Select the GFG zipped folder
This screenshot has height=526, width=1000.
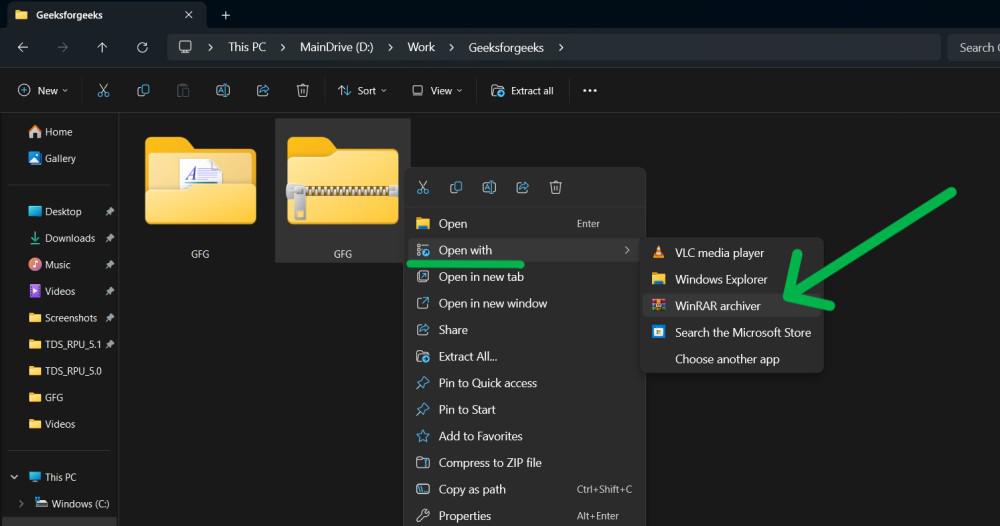(342, 191)
